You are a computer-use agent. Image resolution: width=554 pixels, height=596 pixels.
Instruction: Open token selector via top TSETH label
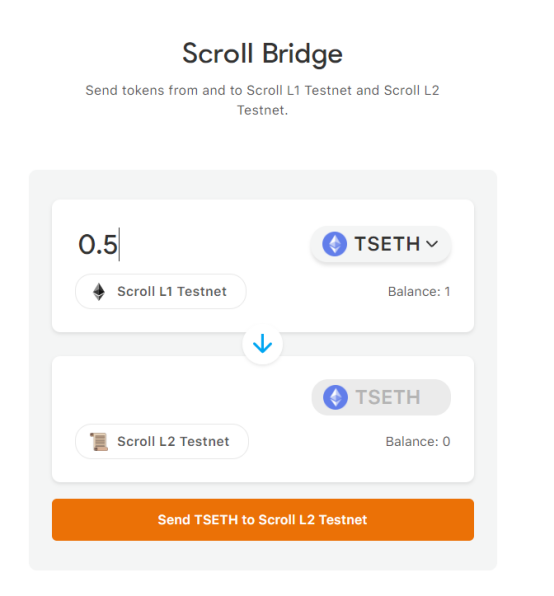pos(387,244)
